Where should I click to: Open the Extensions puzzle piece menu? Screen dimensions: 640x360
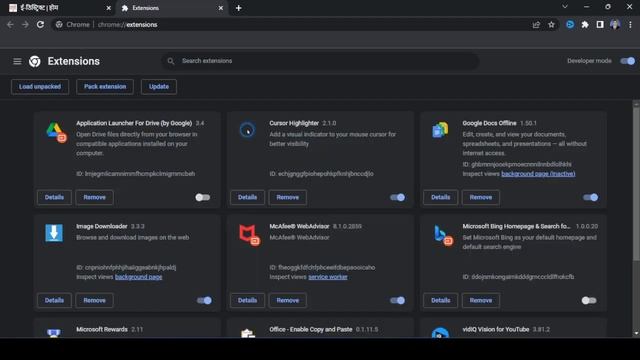coord(585,24)
